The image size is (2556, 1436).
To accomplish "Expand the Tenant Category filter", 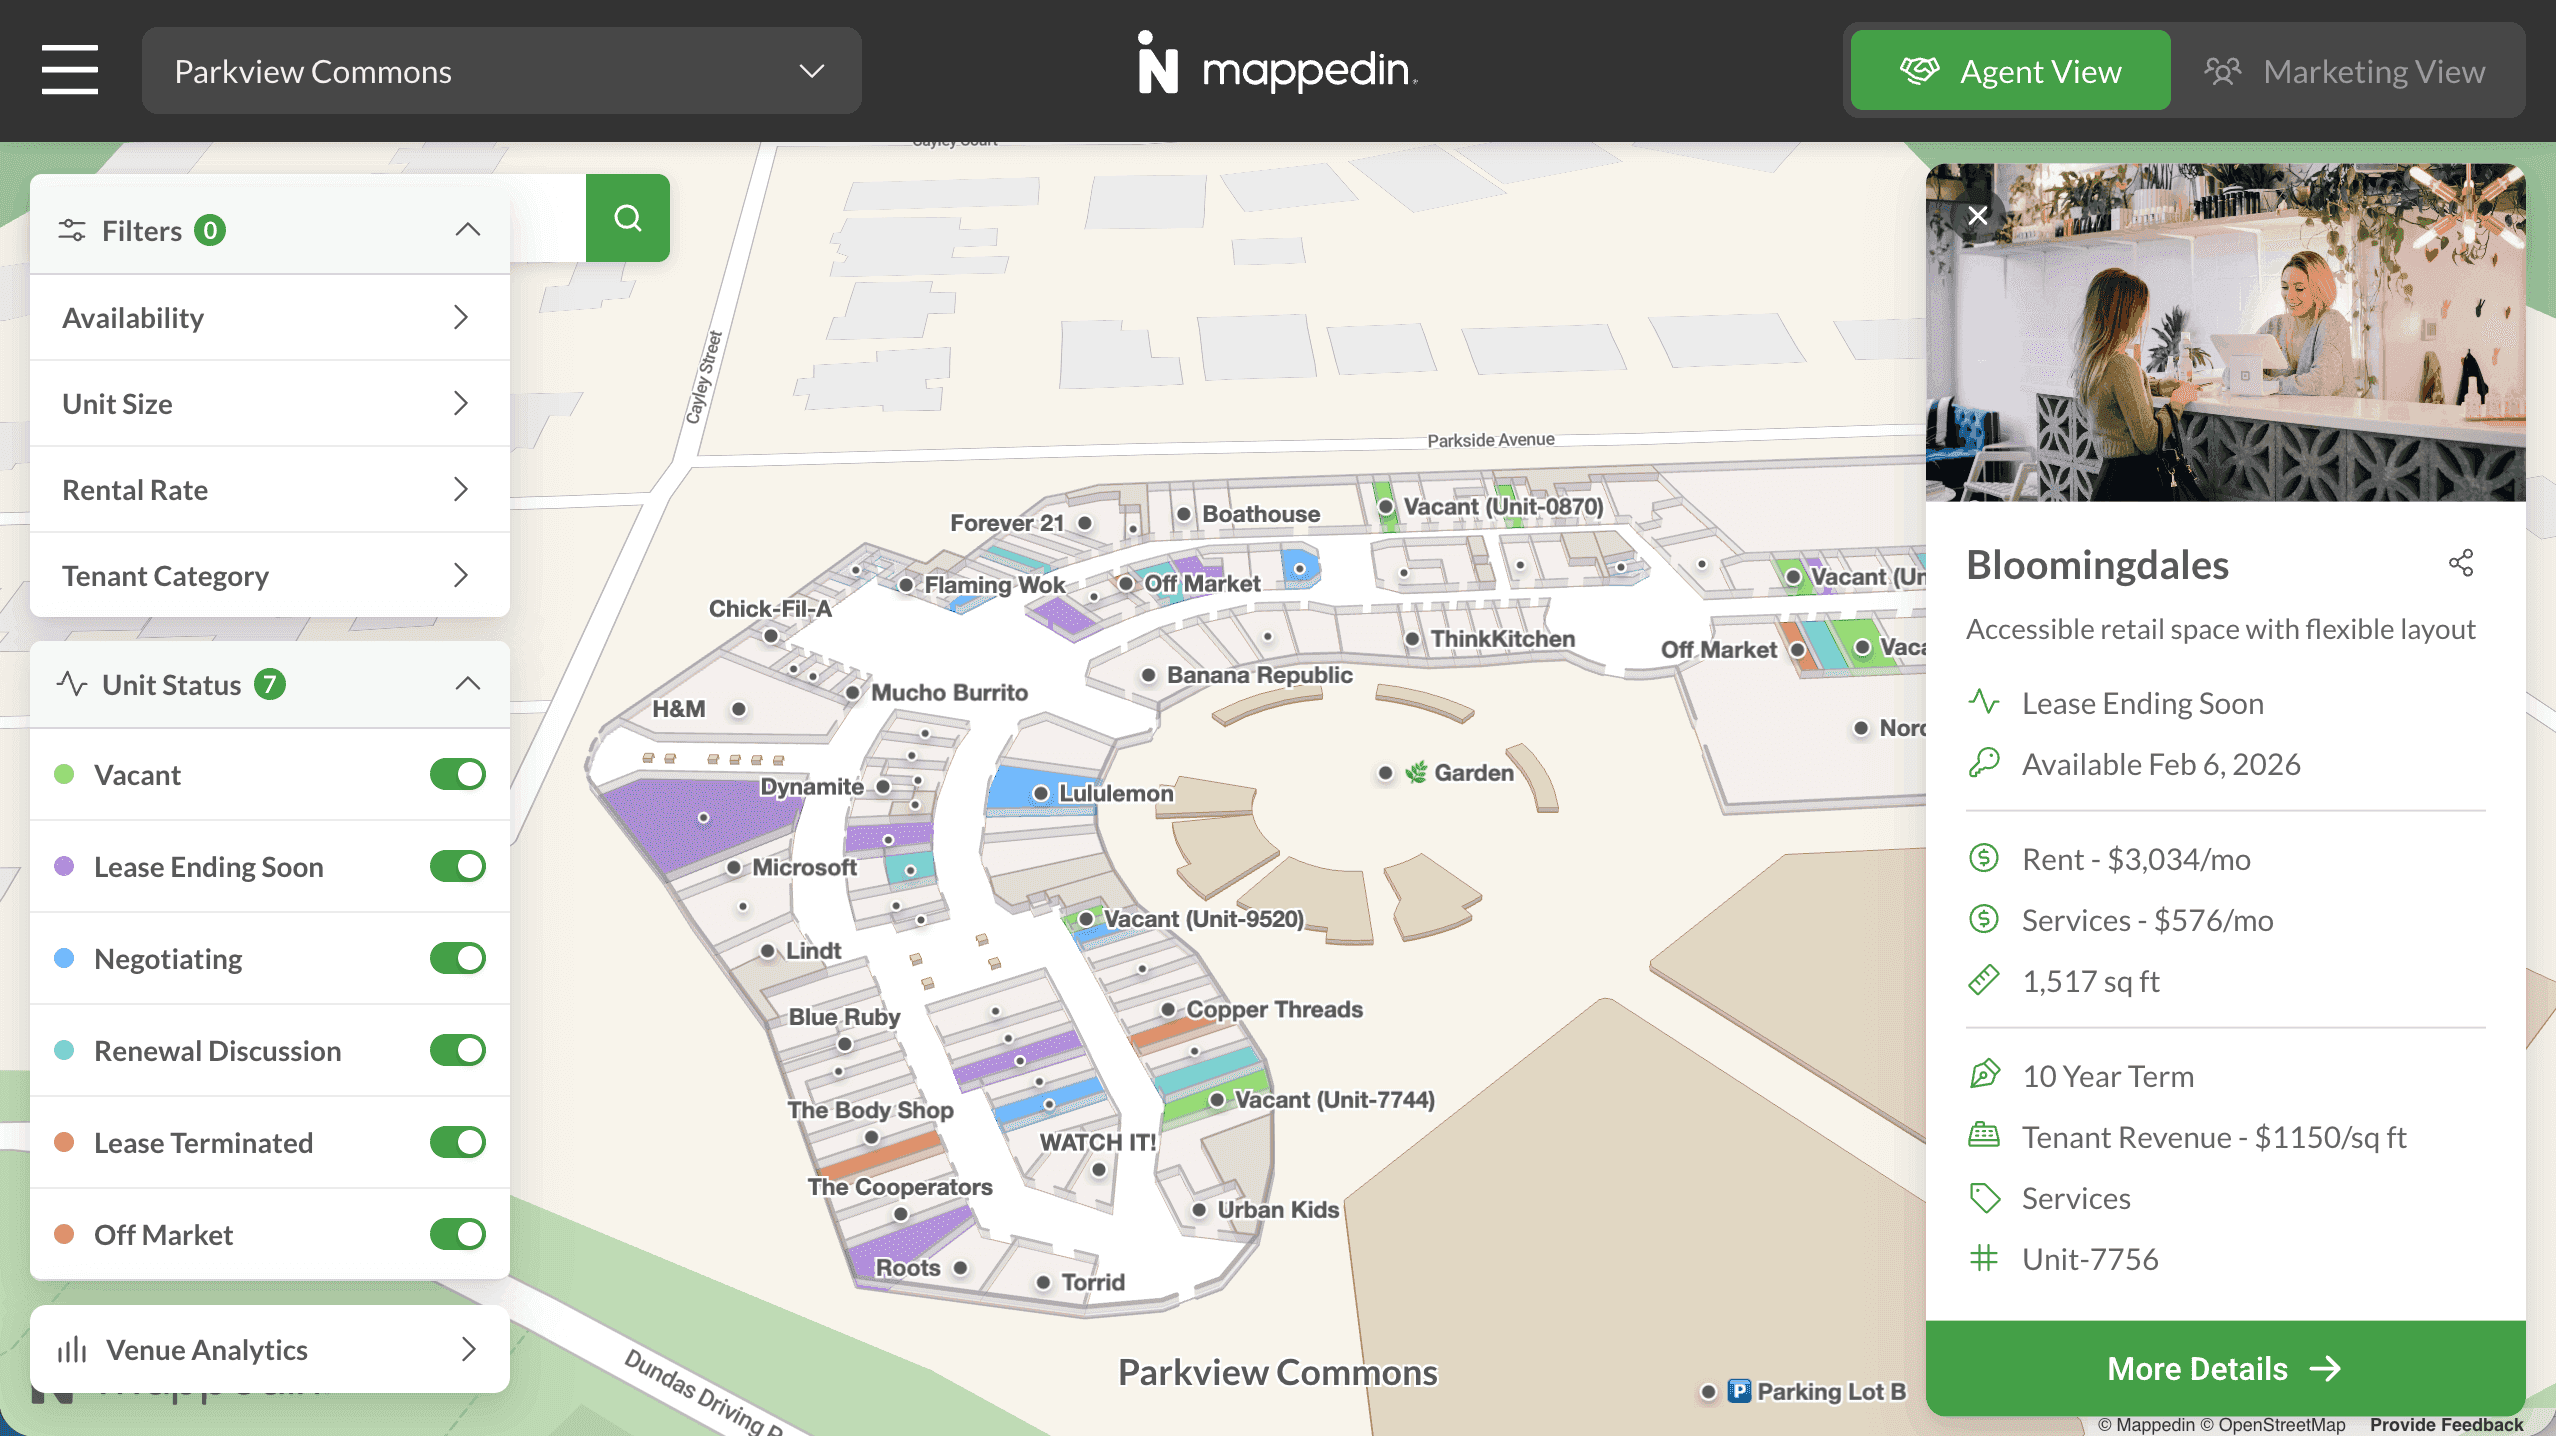I will click(270, 576).
